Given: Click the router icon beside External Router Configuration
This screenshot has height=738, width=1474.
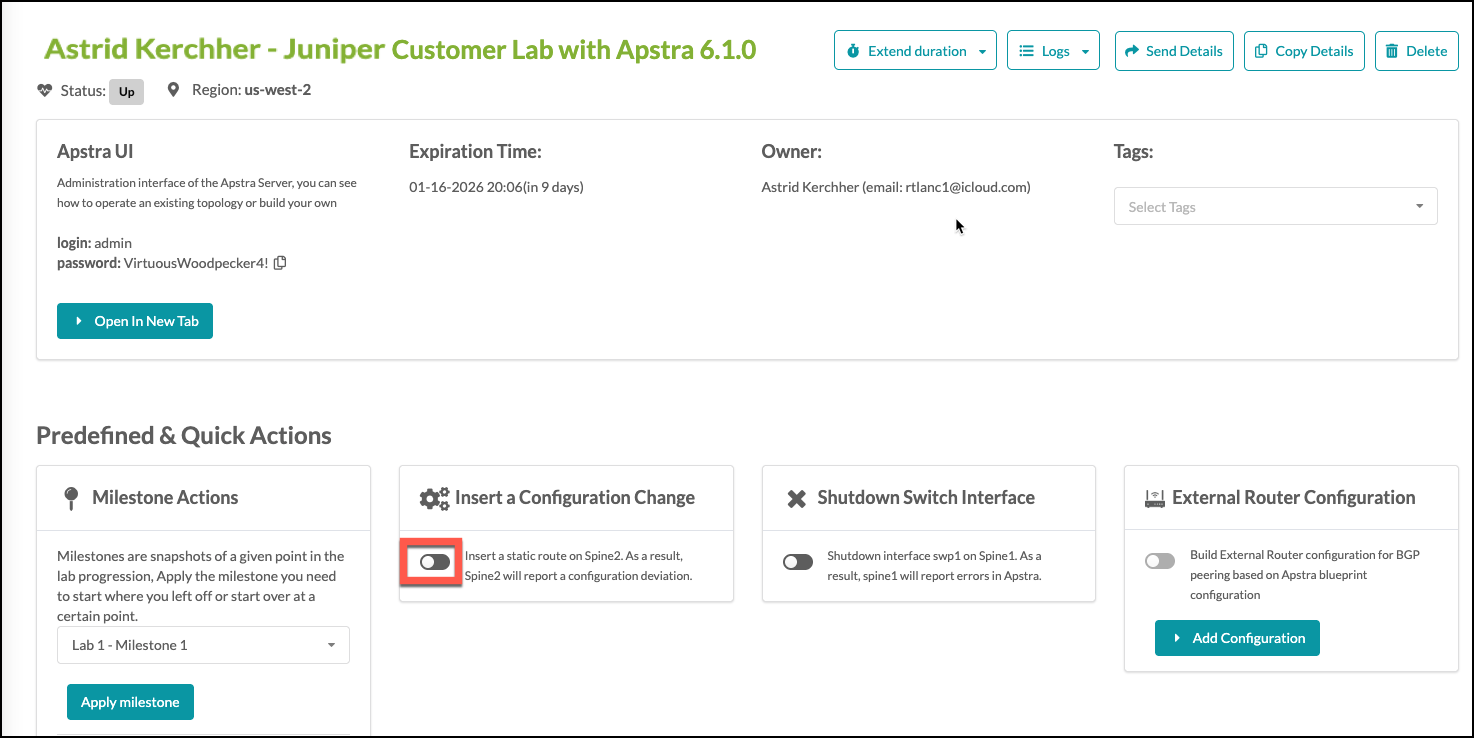Looking at the screenshot, I should (1156, 496).
